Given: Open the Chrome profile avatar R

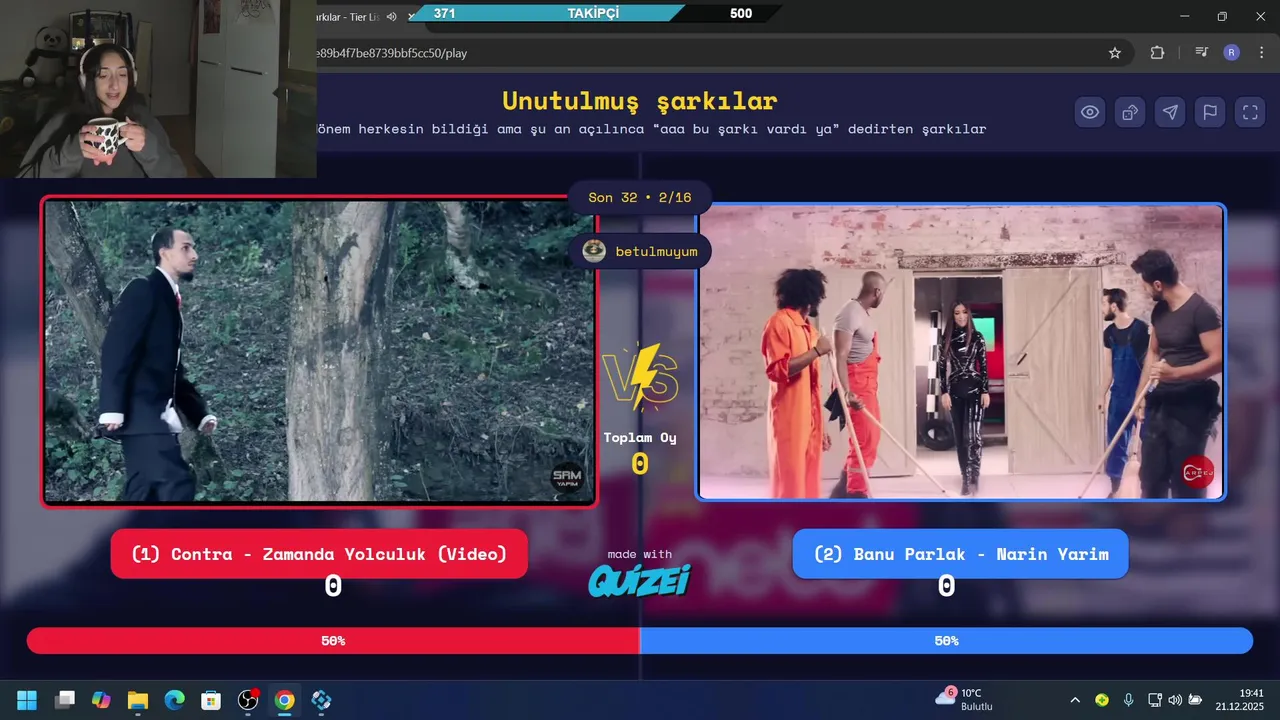Looking at the screenshot, I should [x=1231, y=53].
